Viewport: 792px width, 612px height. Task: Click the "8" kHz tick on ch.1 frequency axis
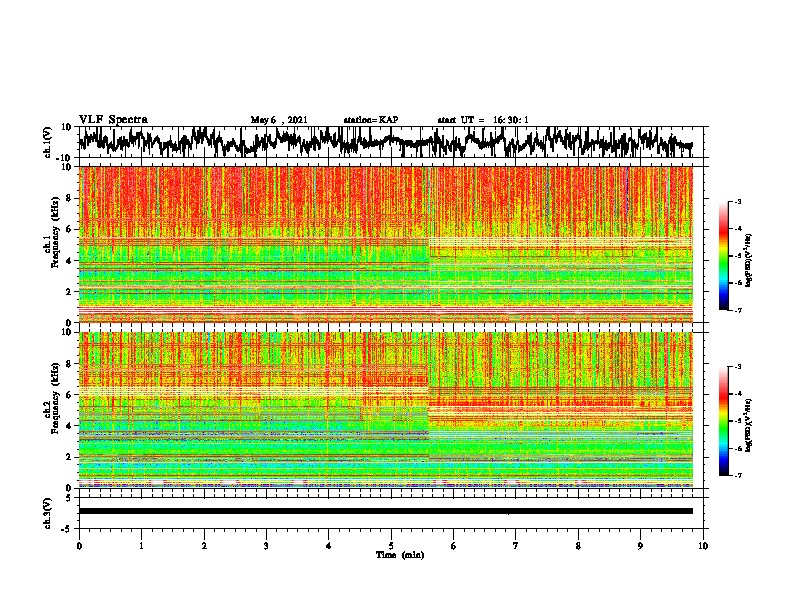(69, 198)
